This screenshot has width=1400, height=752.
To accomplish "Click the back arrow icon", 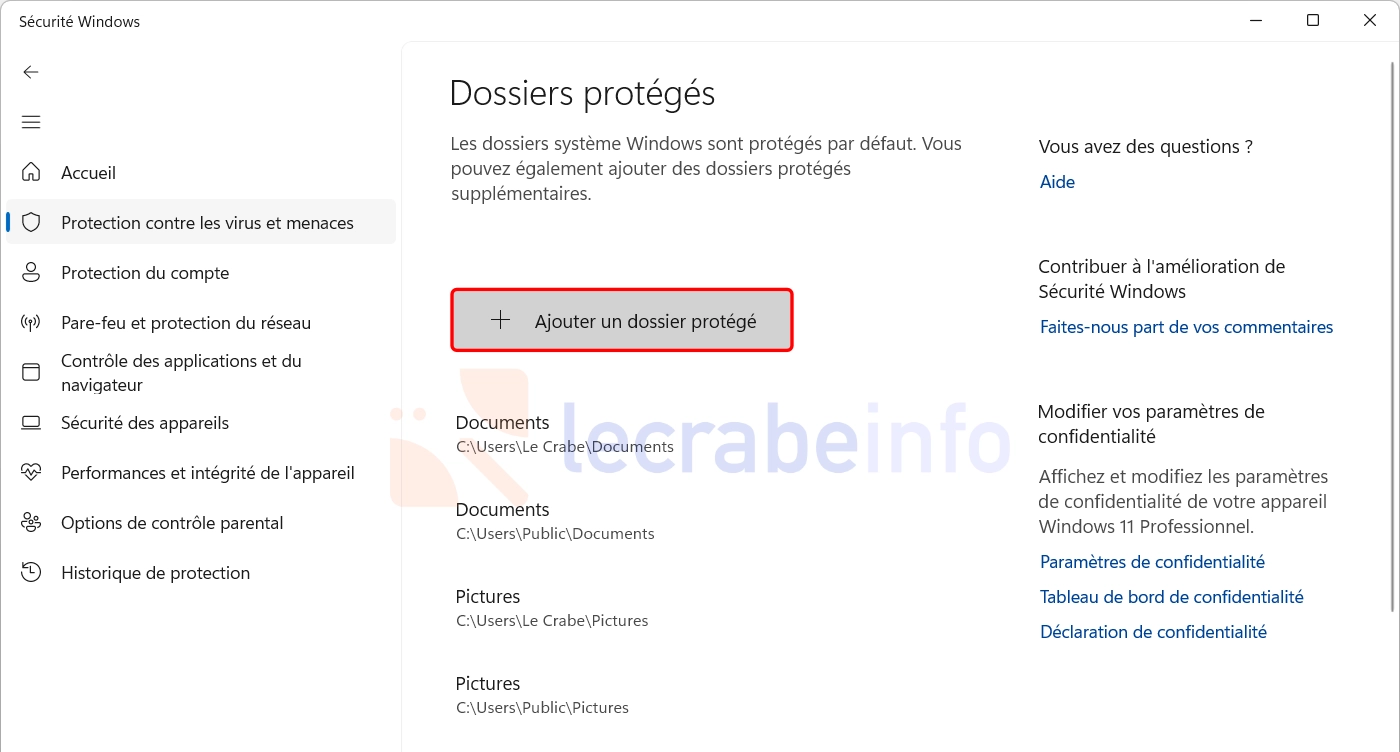I will [x=31, y=72].
